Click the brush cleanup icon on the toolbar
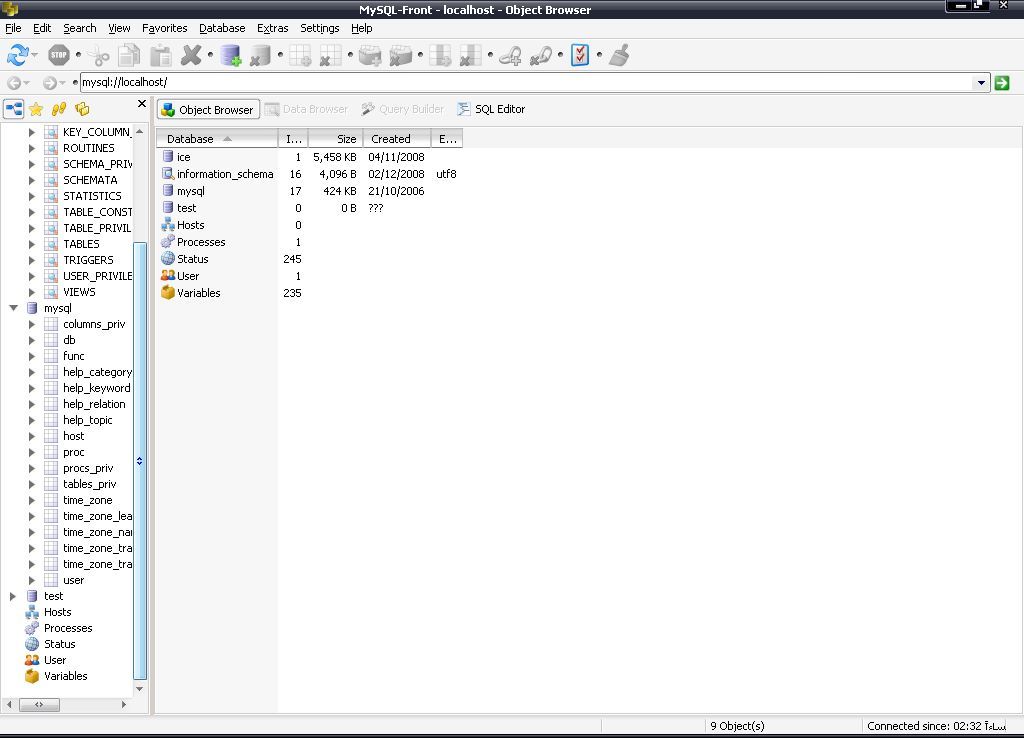1024x738 pixels. 618,55
